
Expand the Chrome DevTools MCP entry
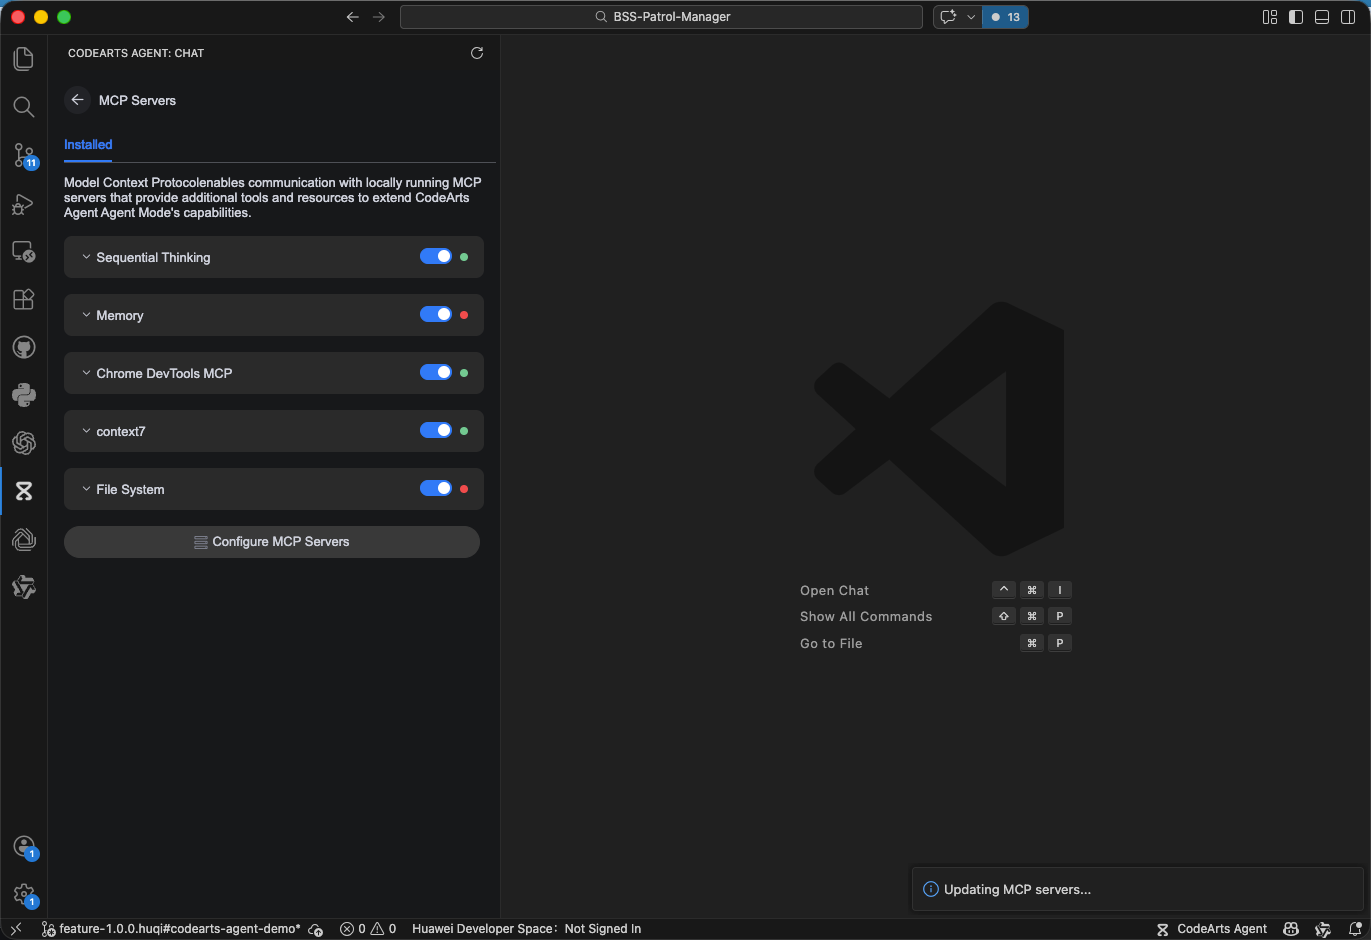[x=86, y=373]
